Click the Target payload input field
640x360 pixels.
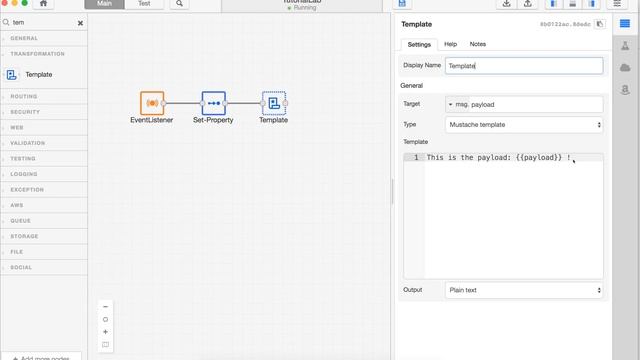[x=536, y=104]
